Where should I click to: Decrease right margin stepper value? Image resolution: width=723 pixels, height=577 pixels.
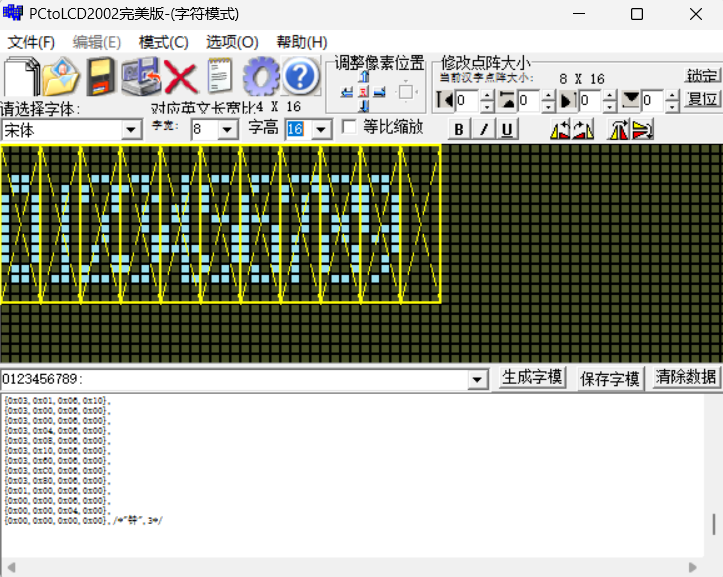click(610, 106)
